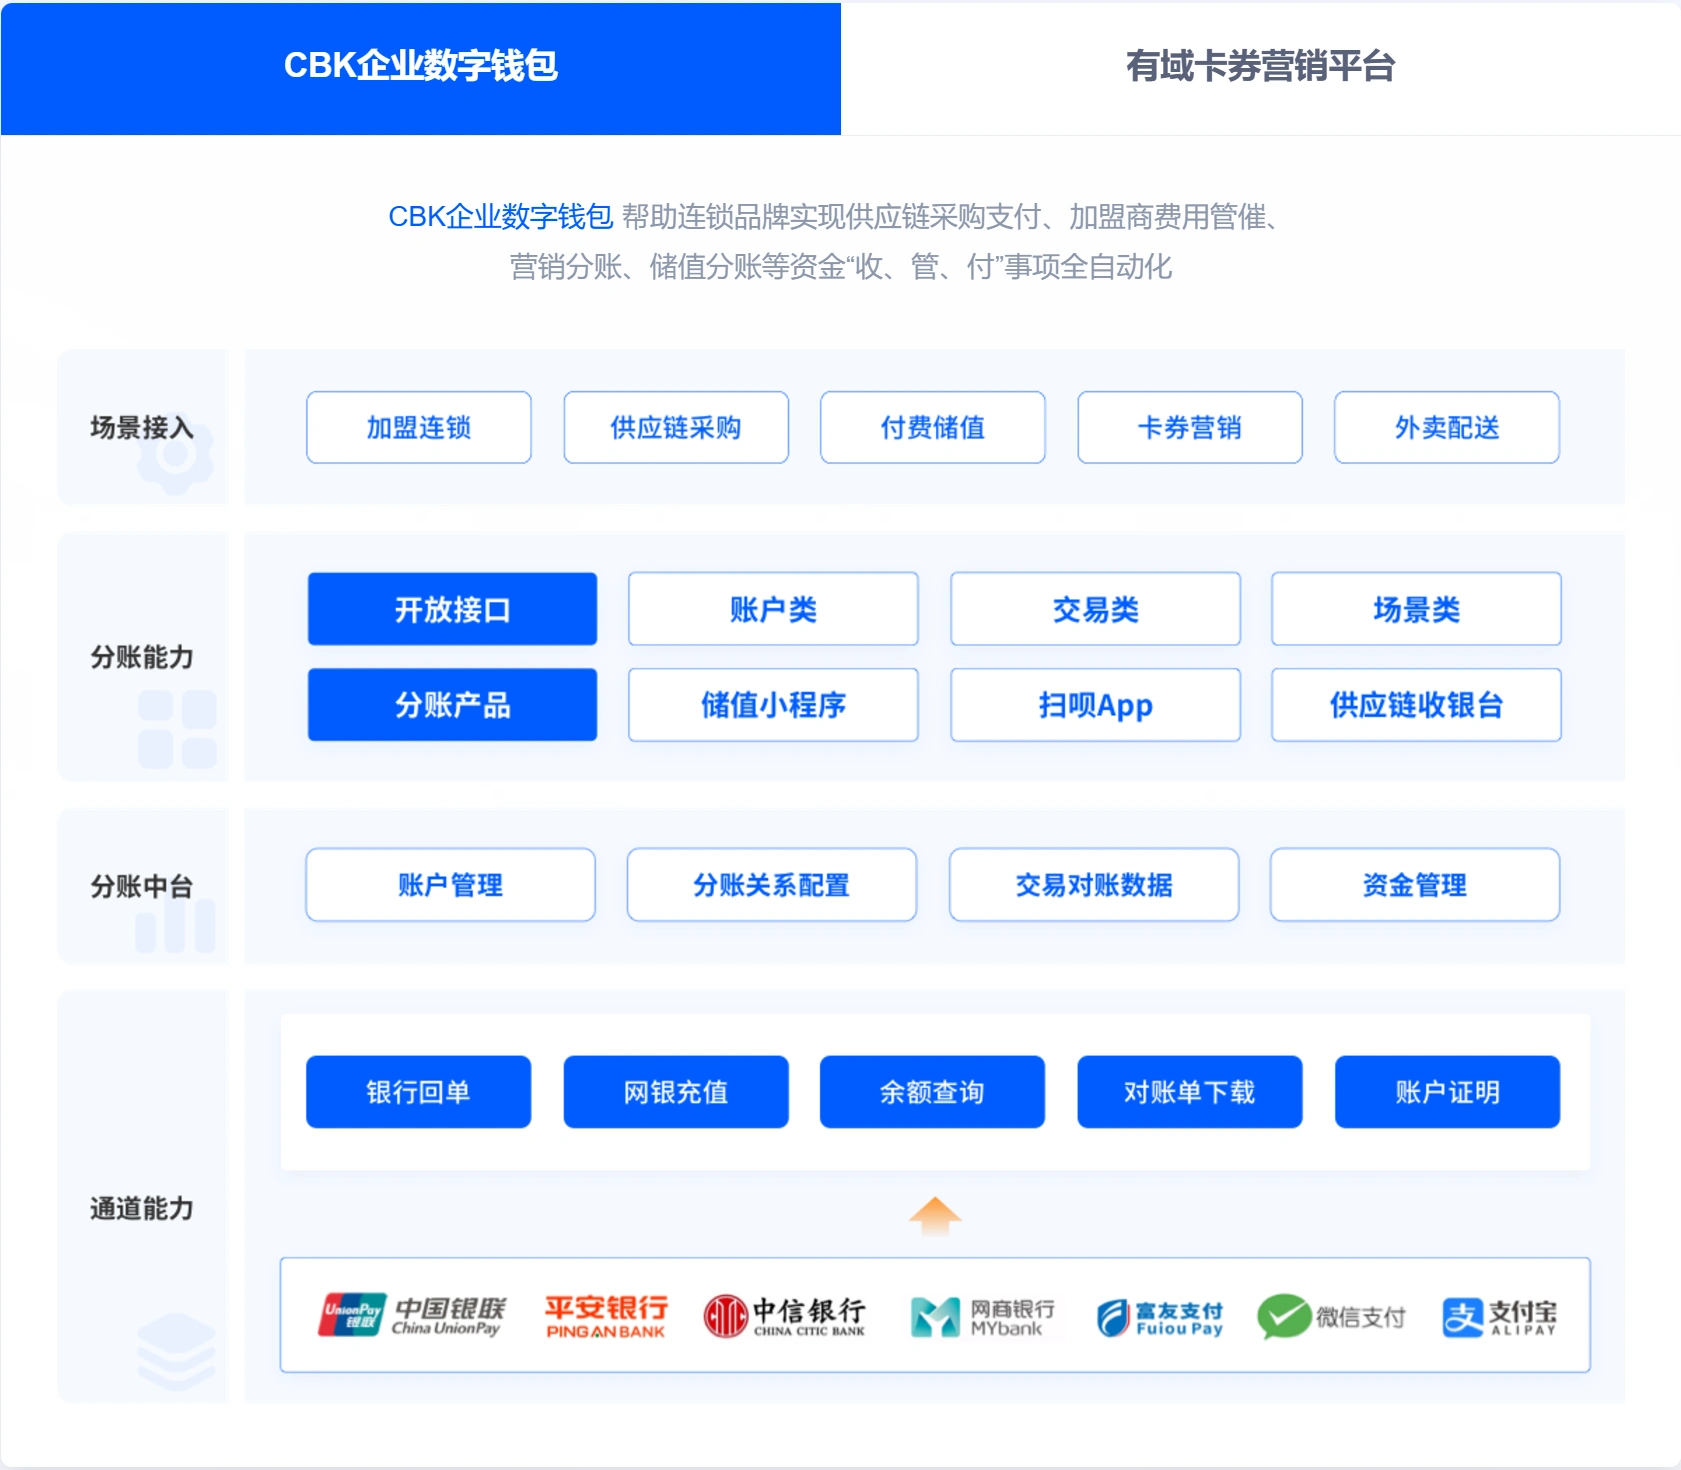Click the blue 分账产品 button
The height and width of the screenshot is (1470, 1681).
click(452, 705)
